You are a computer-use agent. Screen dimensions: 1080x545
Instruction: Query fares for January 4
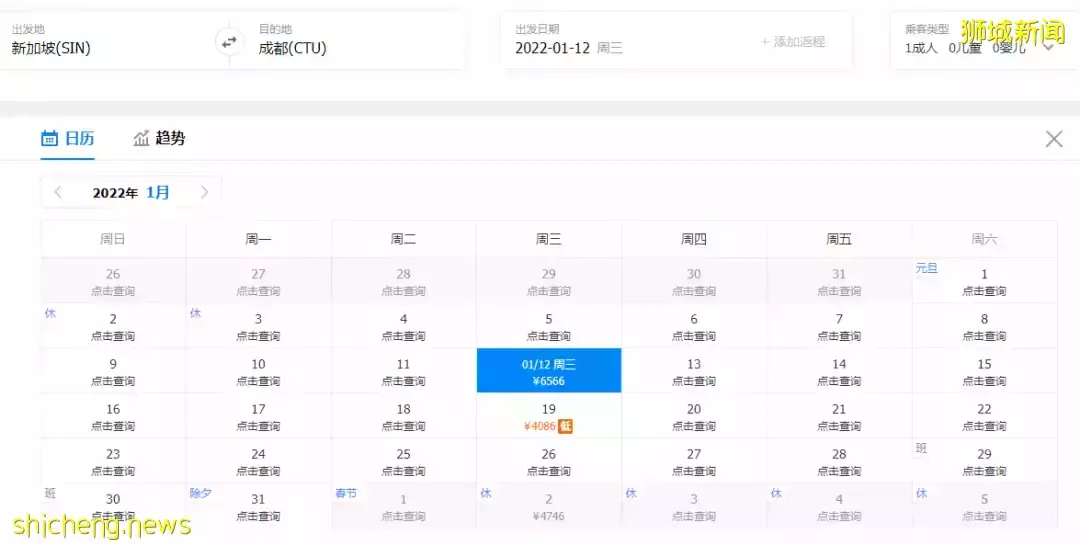click(x=404, y=327)
